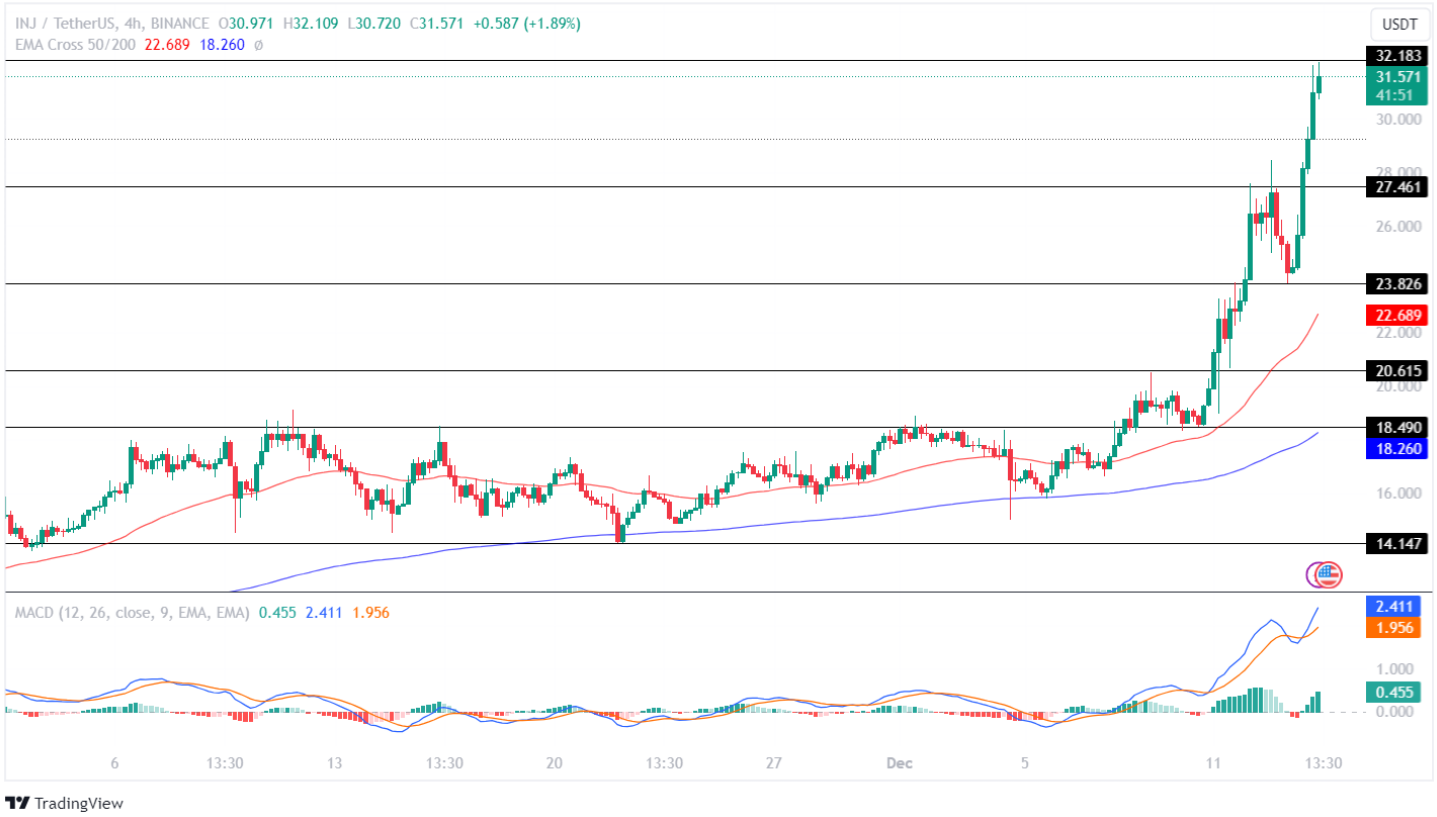Click the 32.183 price level label

coord(1396,55)
